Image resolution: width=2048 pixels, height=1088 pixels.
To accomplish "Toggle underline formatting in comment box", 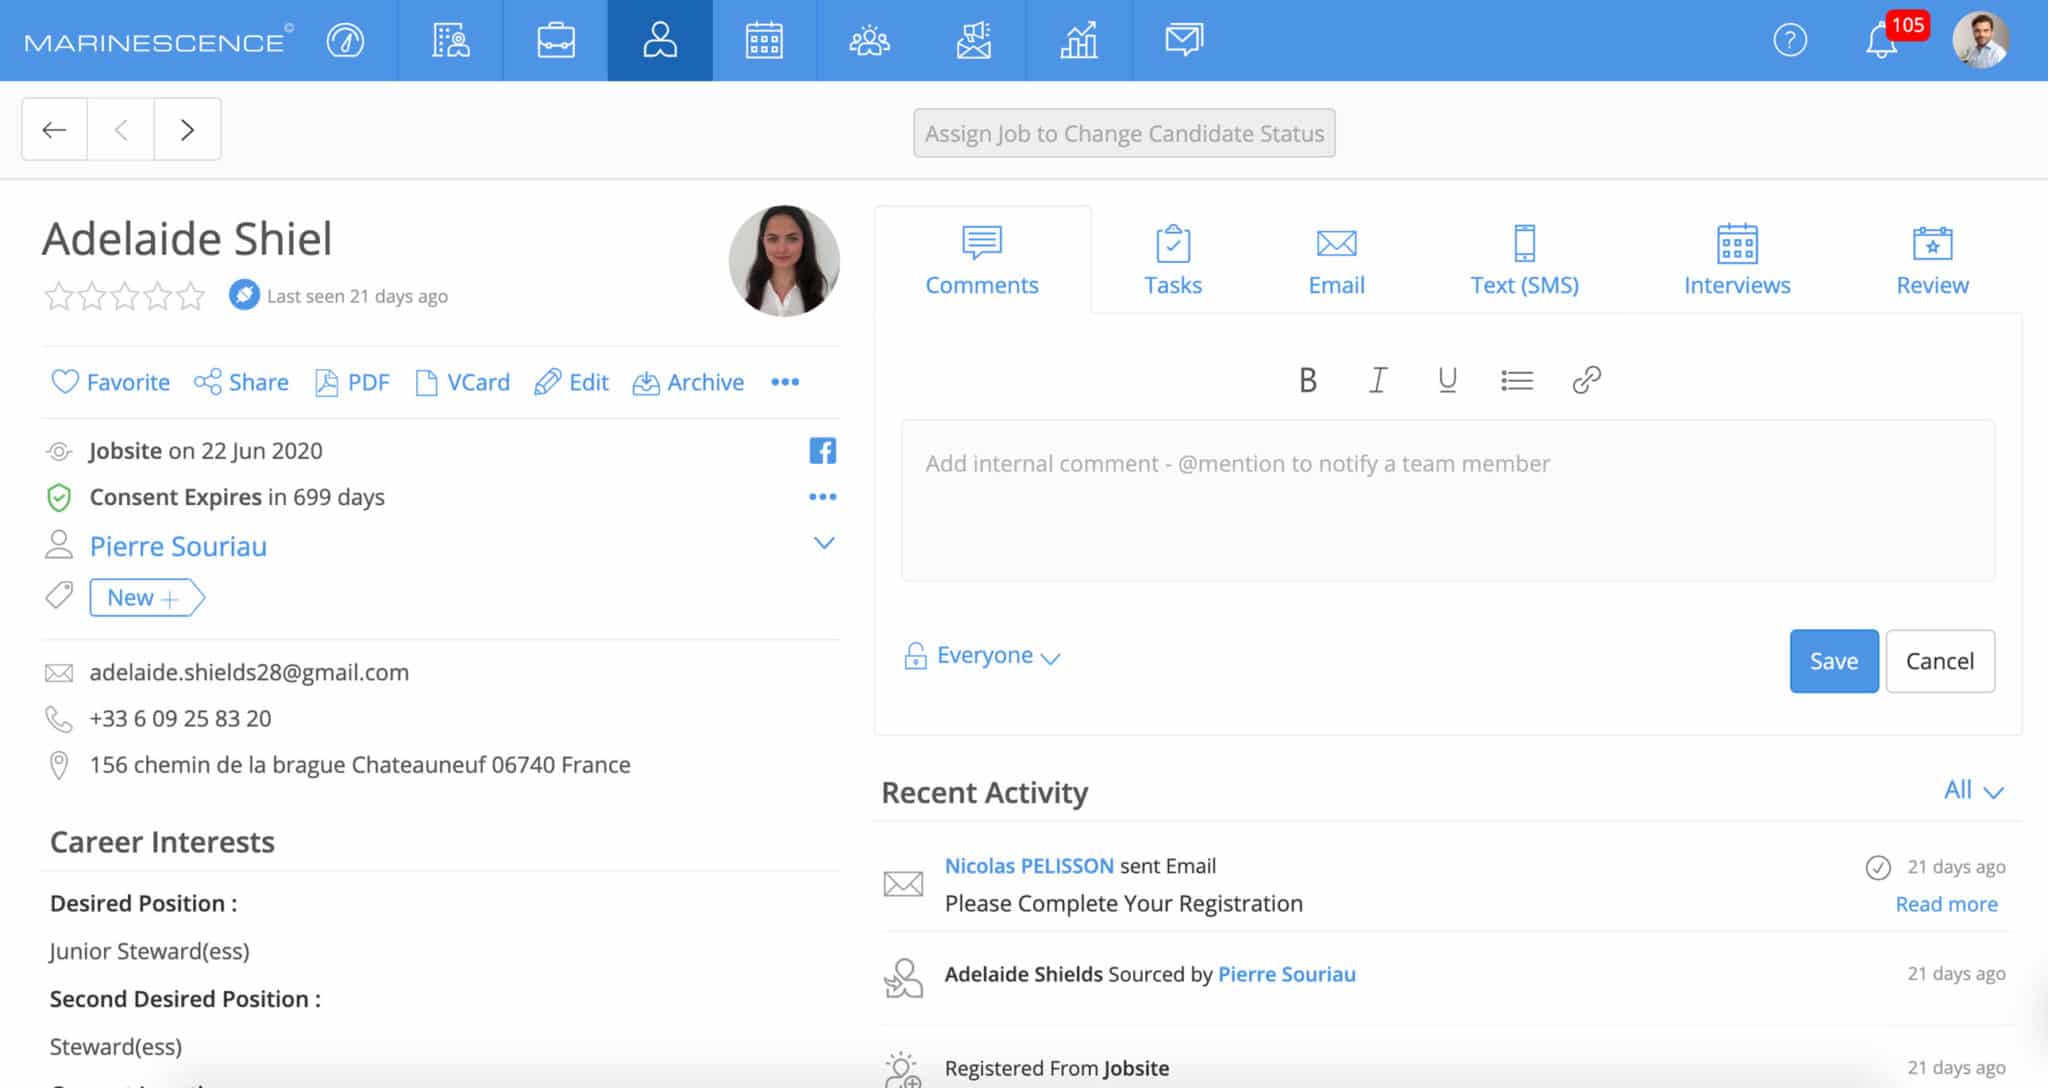I will (x=1447, y=381).
